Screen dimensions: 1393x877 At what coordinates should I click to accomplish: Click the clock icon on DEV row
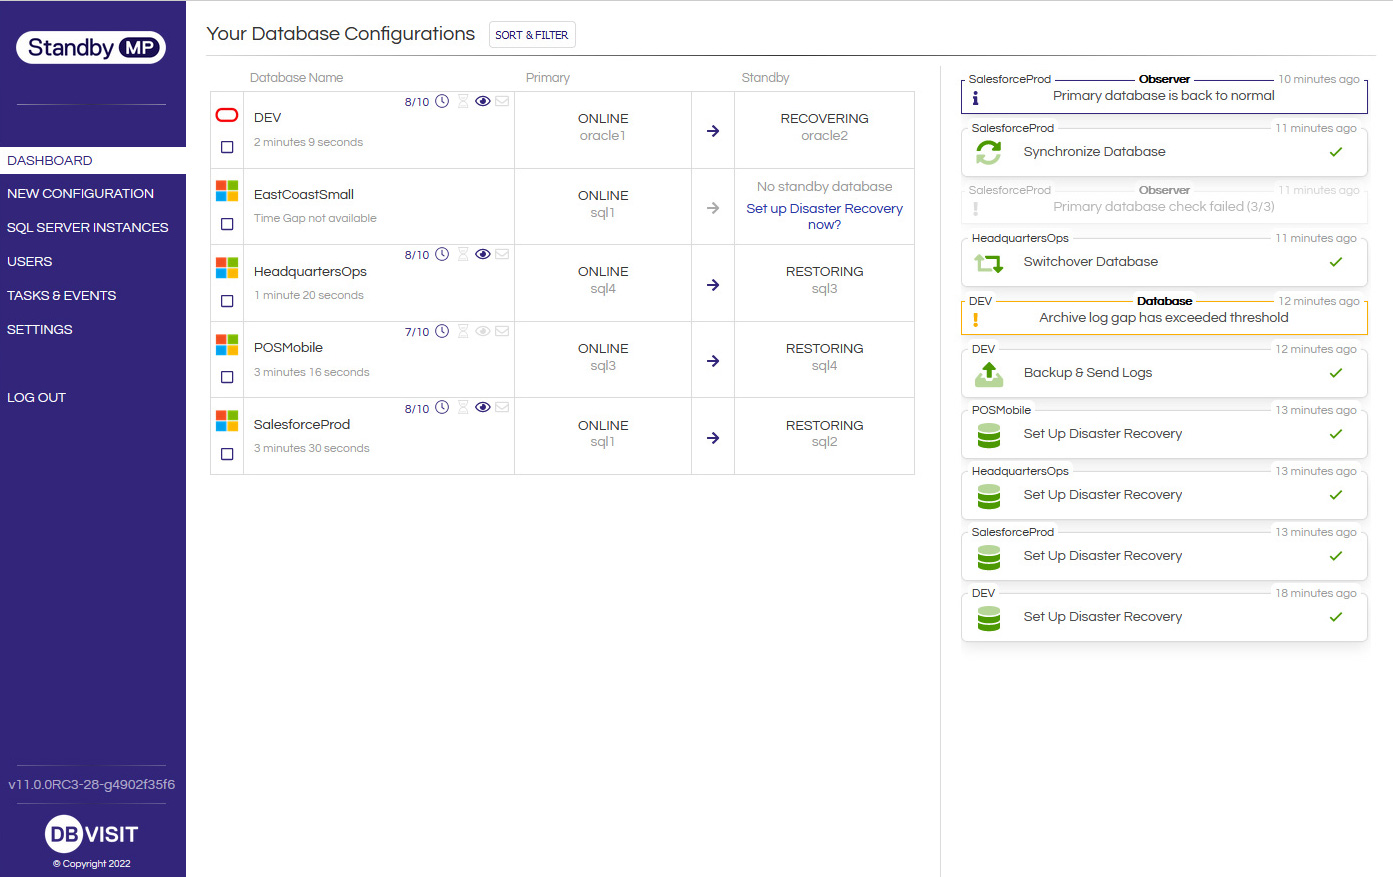[442, 101]
